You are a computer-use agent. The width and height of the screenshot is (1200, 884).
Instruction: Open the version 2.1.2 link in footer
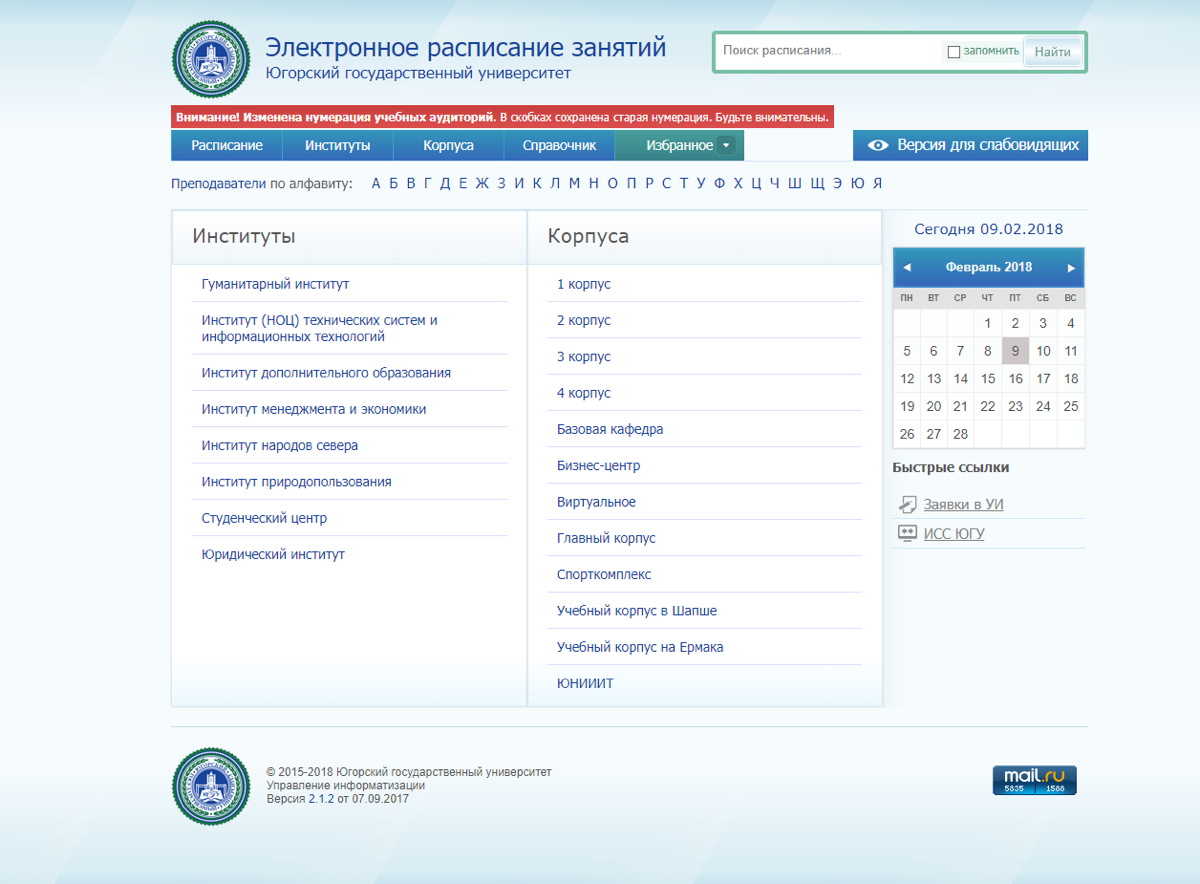click(x=320, y=799)
